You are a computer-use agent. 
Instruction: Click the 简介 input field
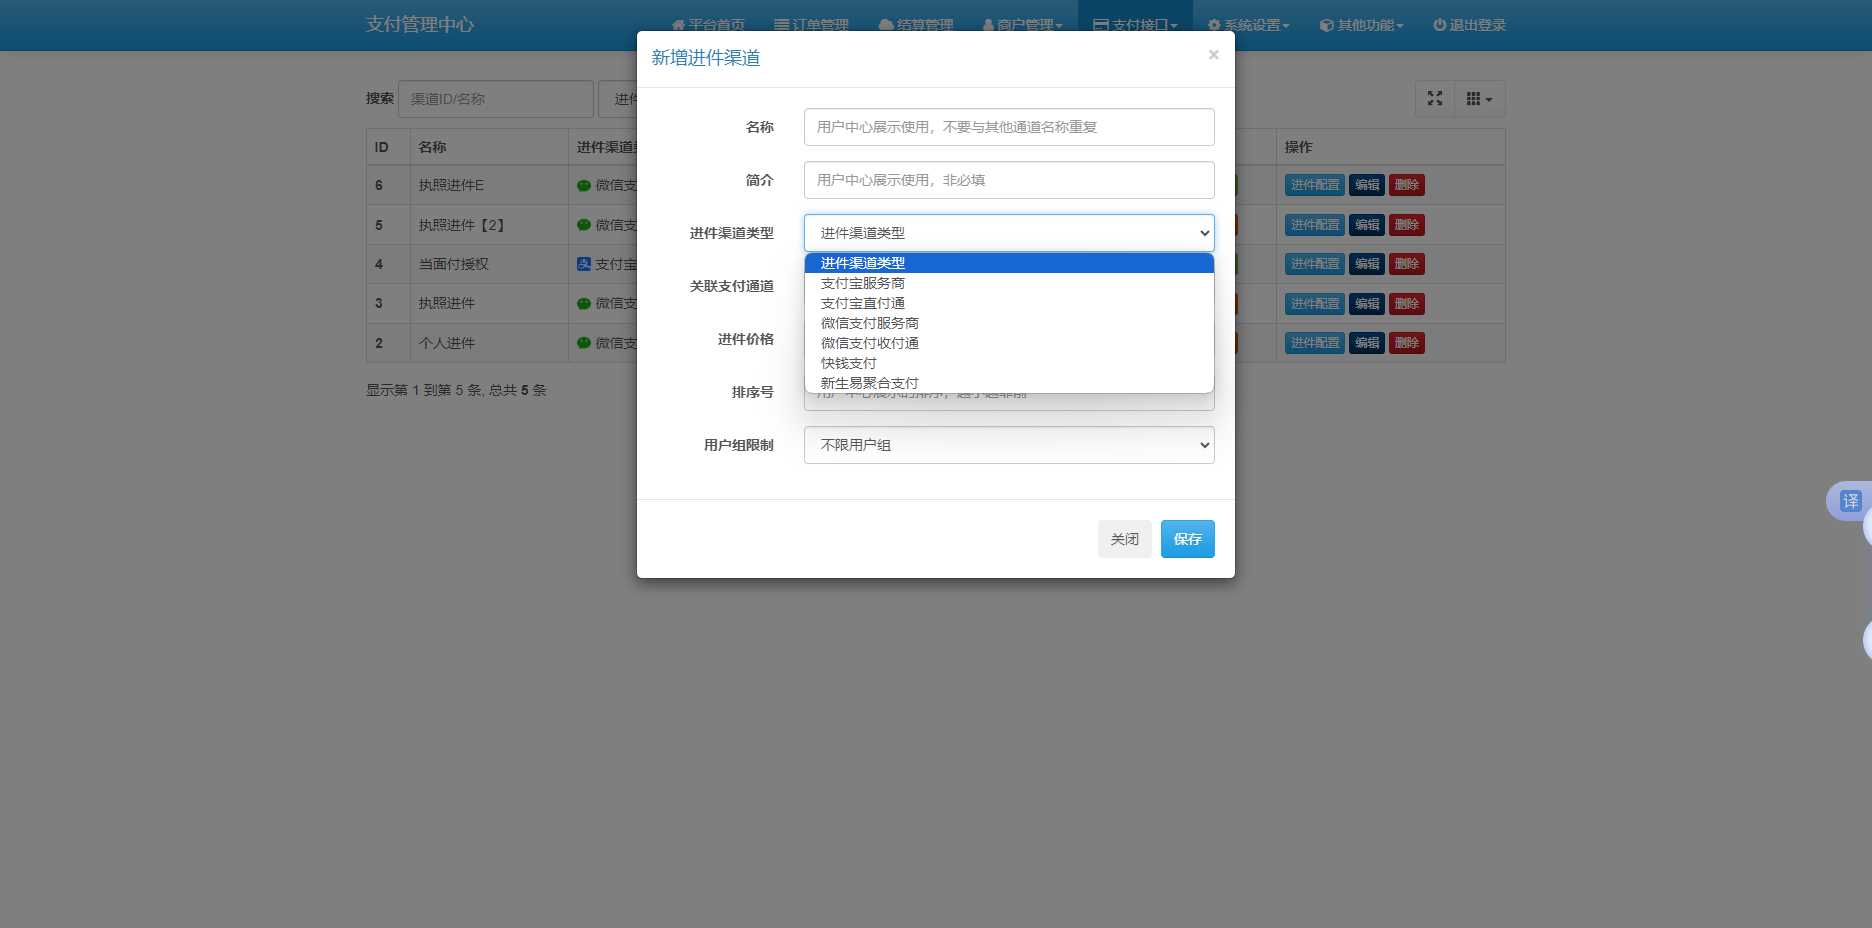pyautogui.click(x=1009, y=180)
